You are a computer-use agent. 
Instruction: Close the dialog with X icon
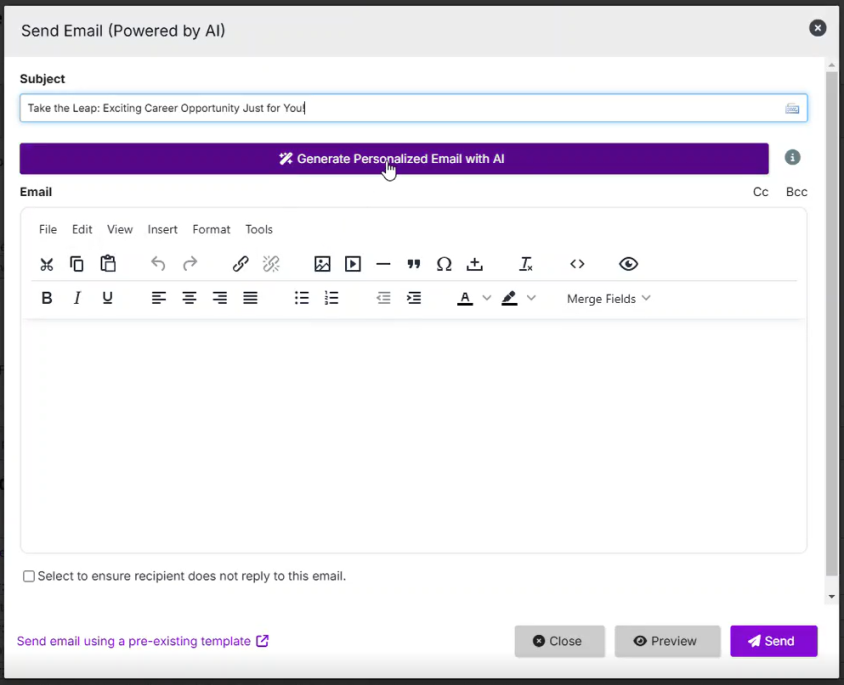[818, 28]
